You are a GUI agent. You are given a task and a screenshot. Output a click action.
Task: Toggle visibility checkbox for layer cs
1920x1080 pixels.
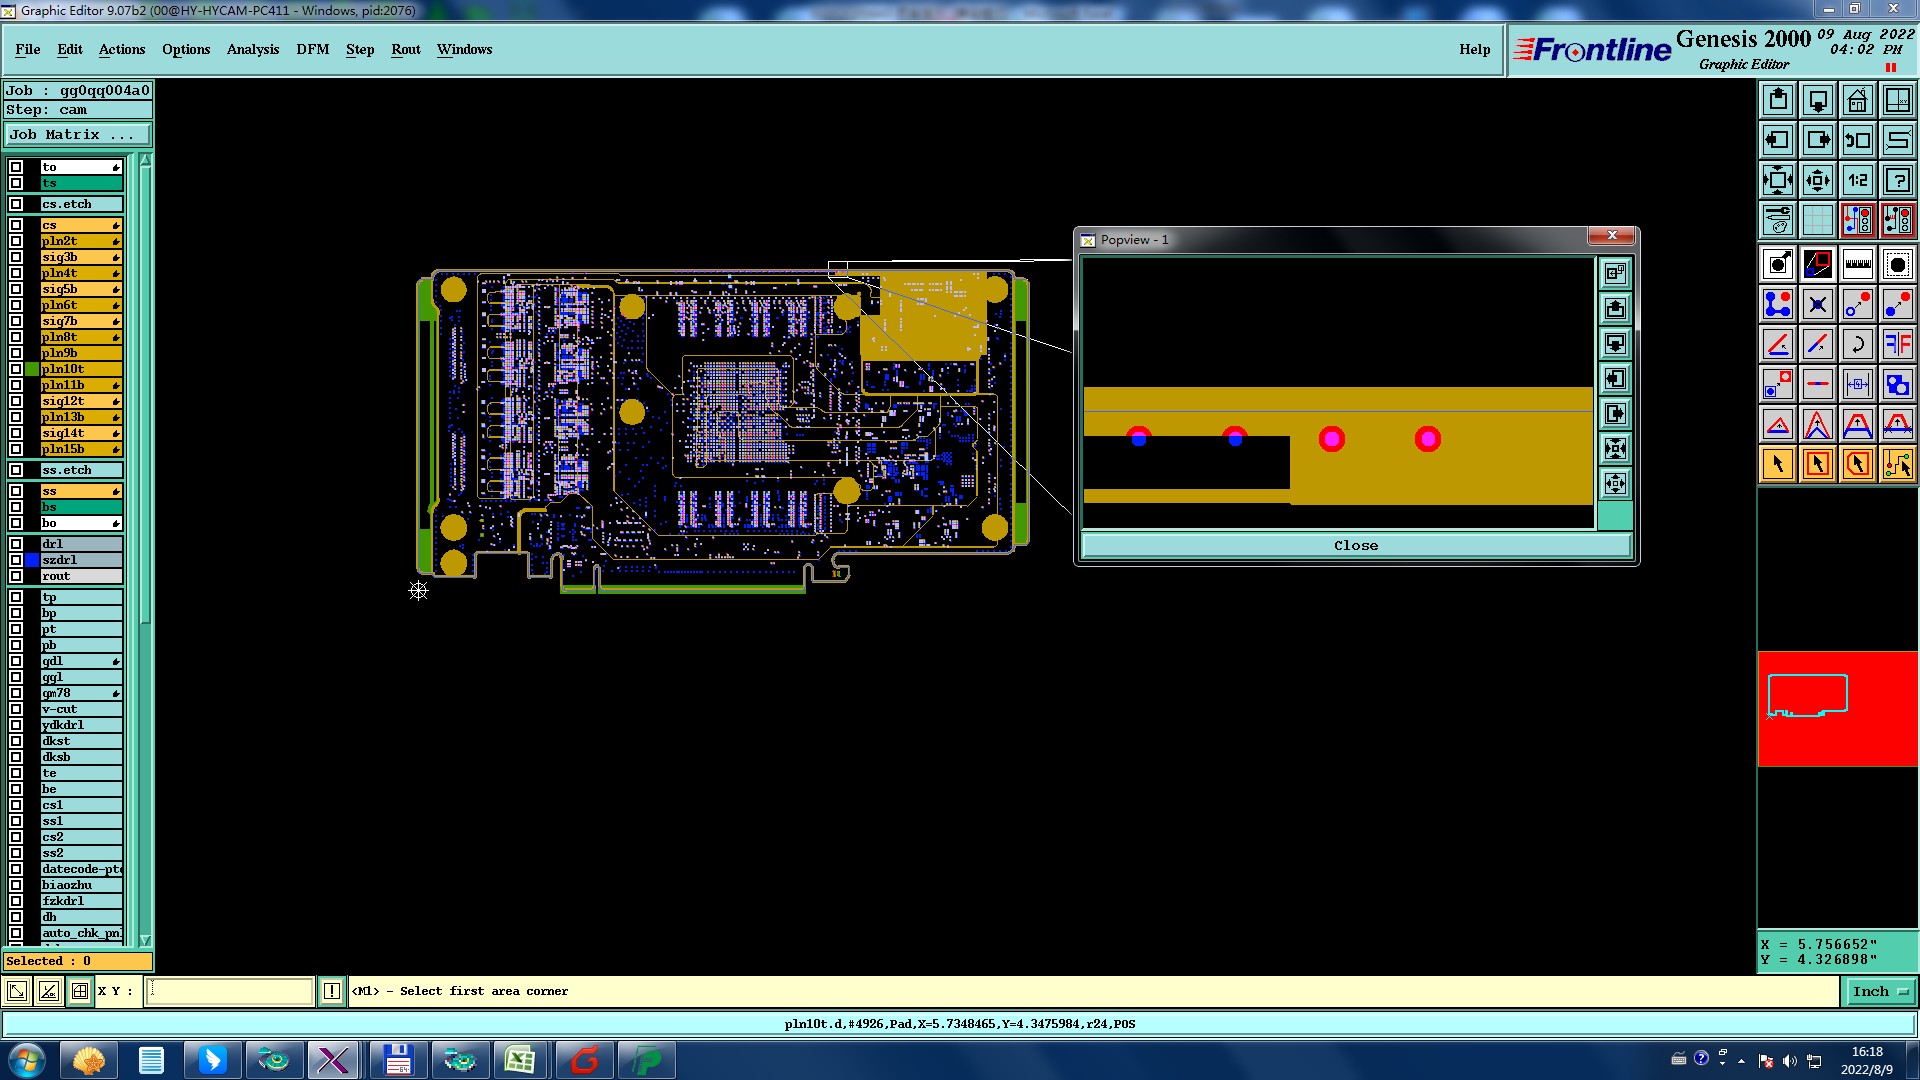click(x=16, y=225)
